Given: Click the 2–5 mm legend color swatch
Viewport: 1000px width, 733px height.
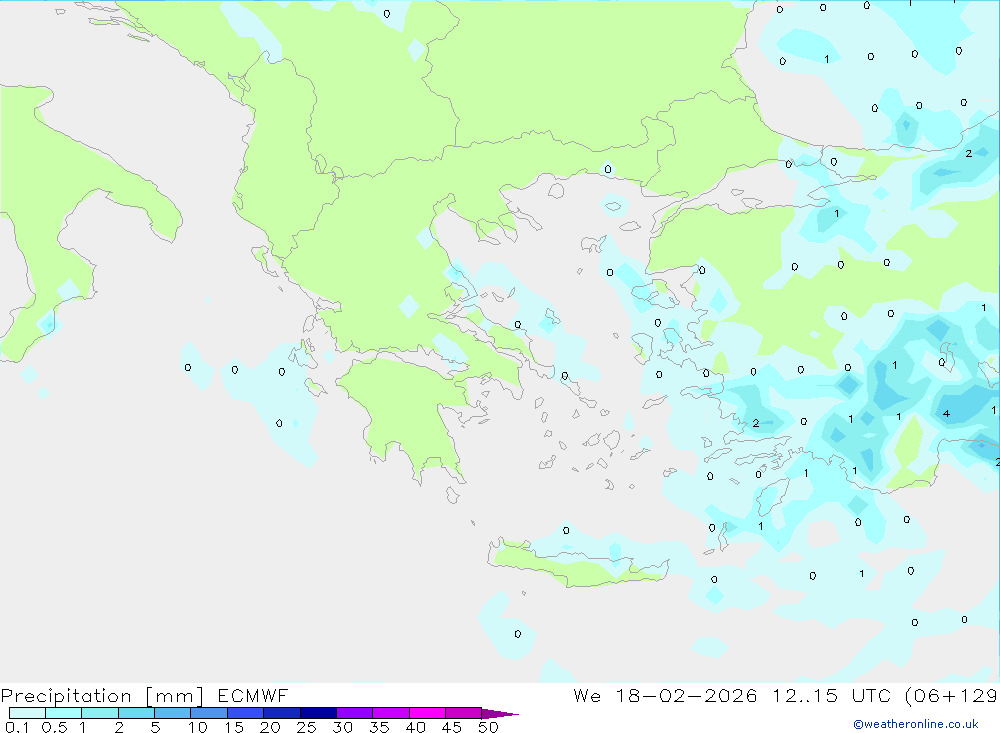Looking at the screenshot, I should [x=136, y=713].
